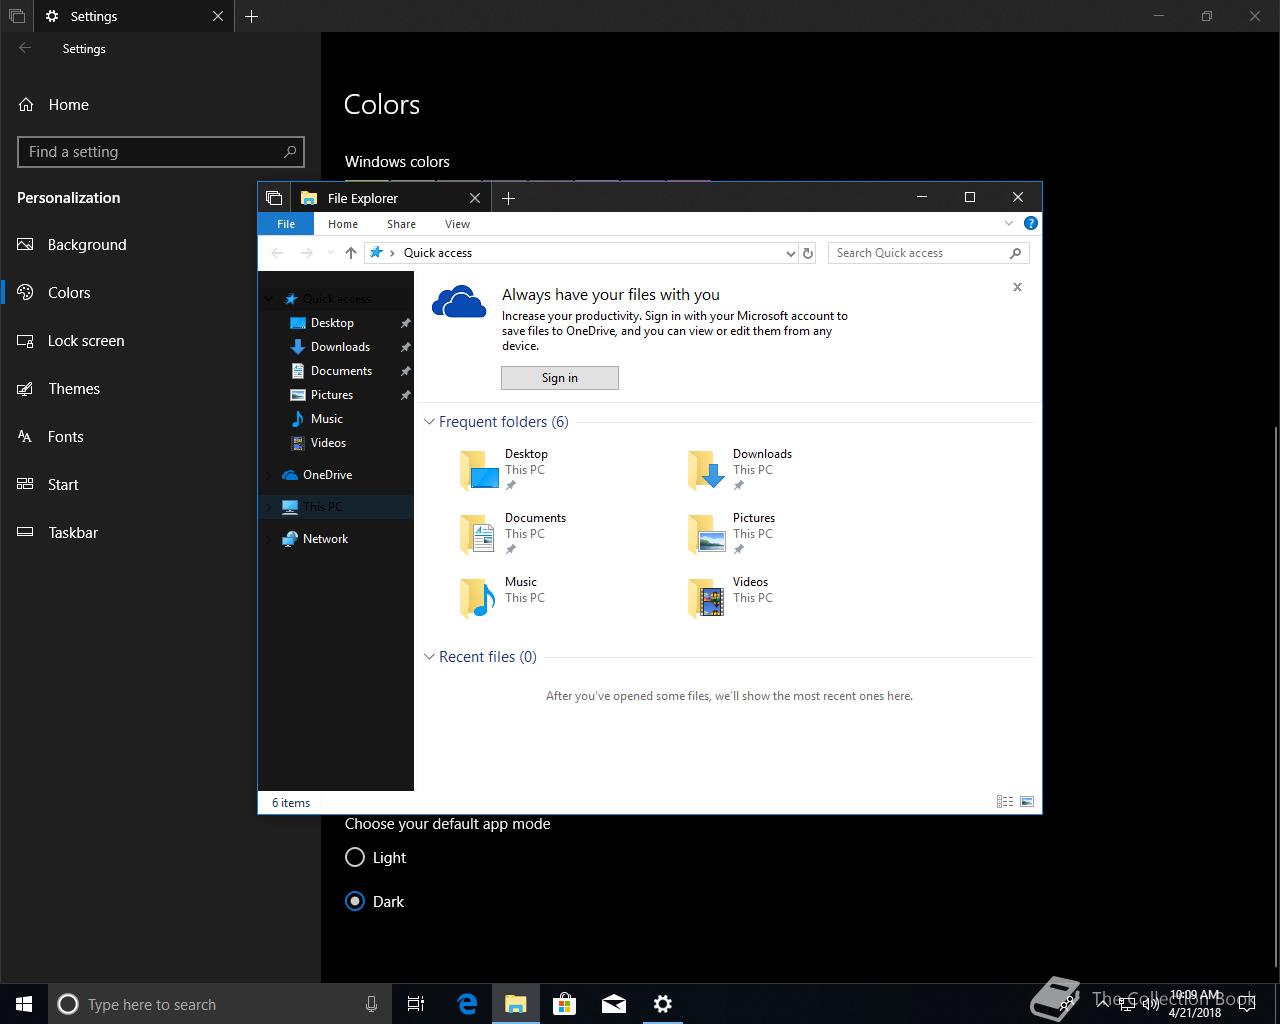Select Network in the navigation pane
This screenshot has height=1024, width=1280.
click(x=336, y=539)
